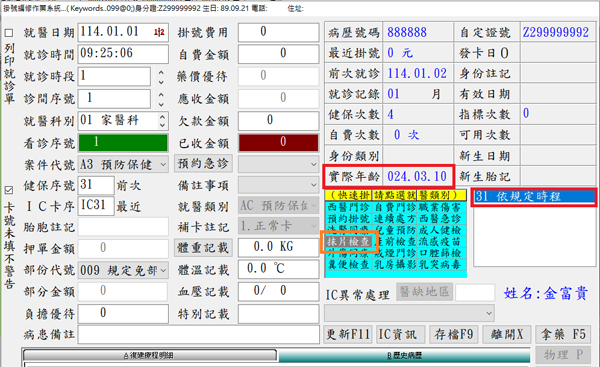The width and height of the screenshot is (600, 367).
Task: Choose 乳房攝影 from the quick grid
Action: [x=395, y=265]
